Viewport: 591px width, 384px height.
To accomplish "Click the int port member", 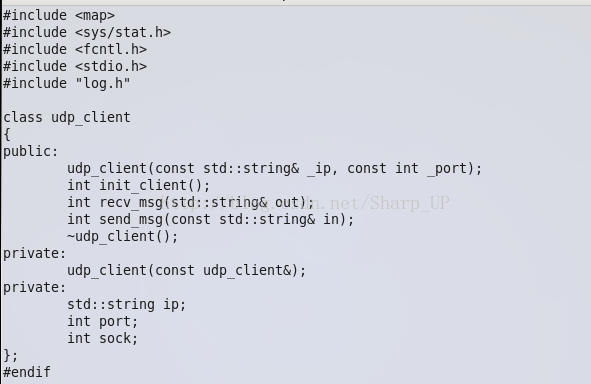I will click(x=103, y=321).
